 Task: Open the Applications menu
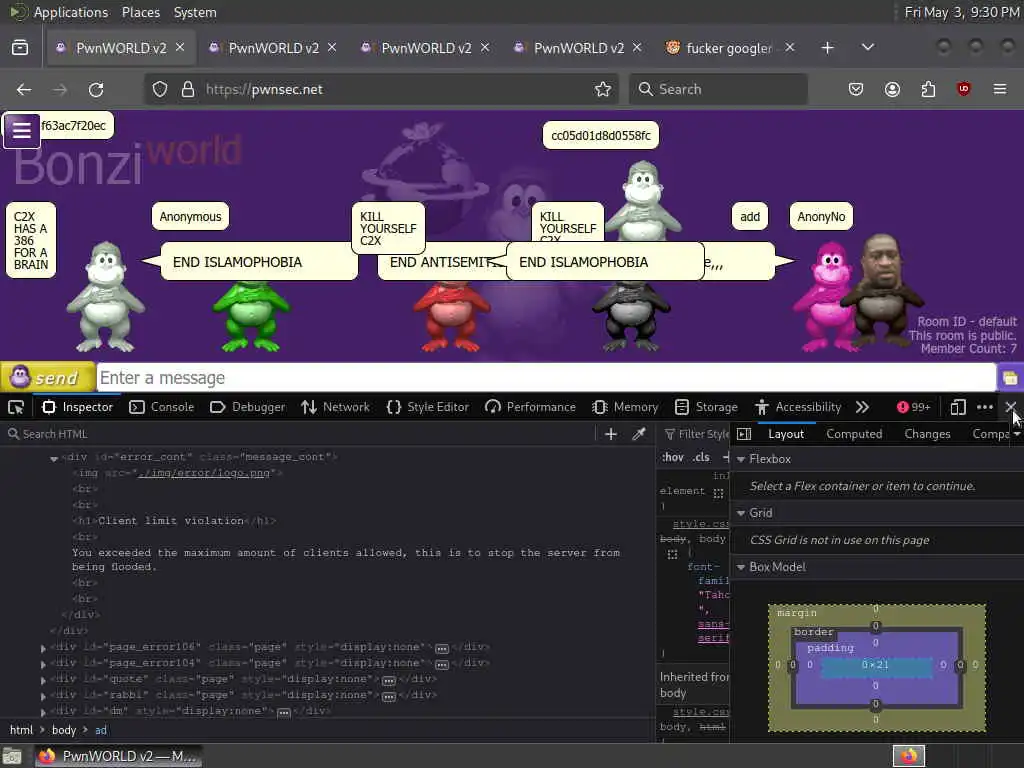click(x=71, y=12)
